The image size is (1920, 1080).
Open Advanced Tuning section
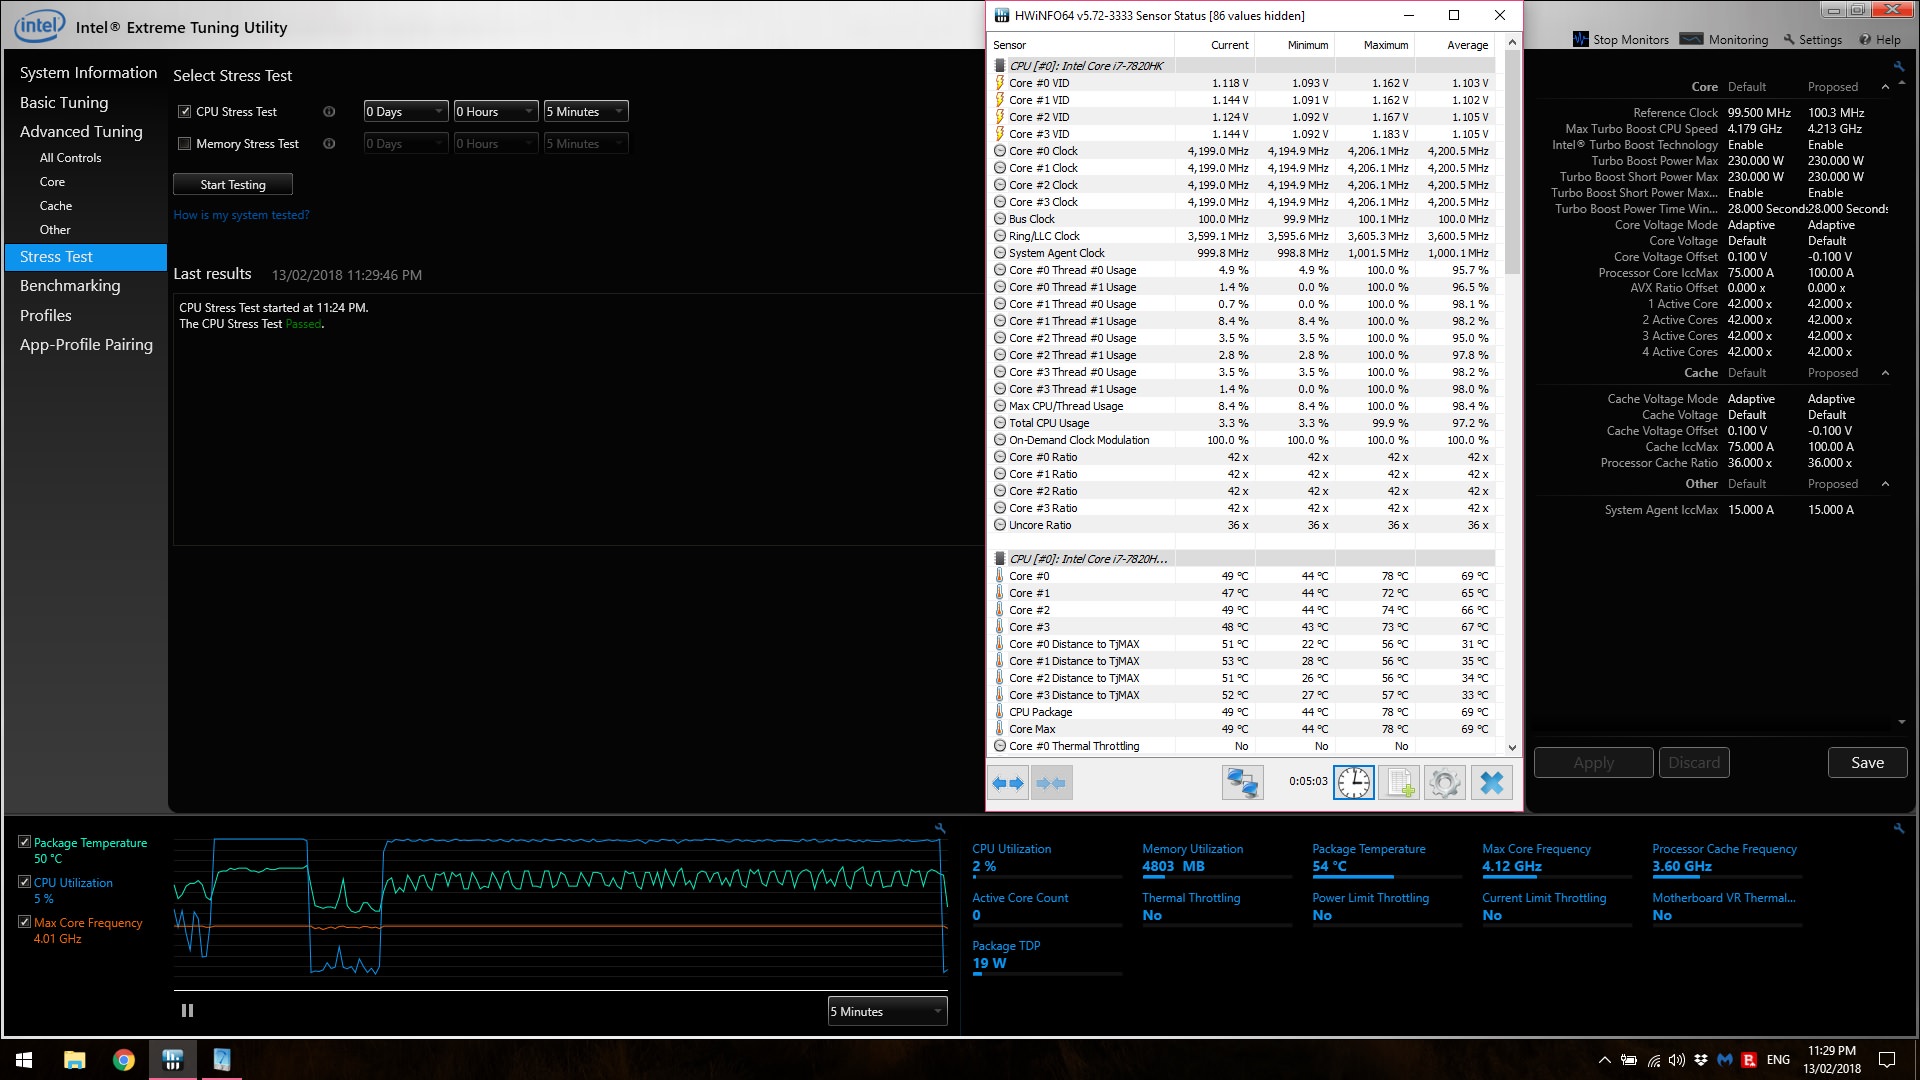tap(81, 132)
